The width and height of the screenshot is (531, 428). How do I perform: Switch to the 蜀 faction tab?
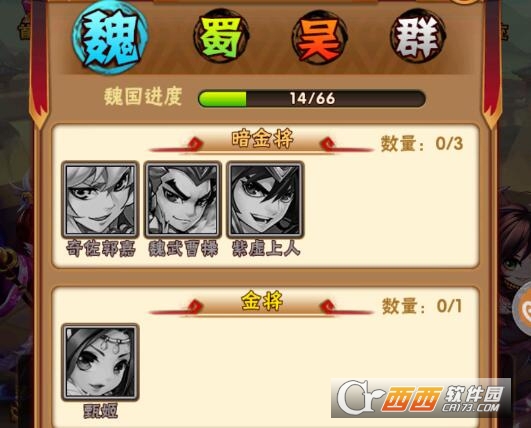click(x=220, y=37)
